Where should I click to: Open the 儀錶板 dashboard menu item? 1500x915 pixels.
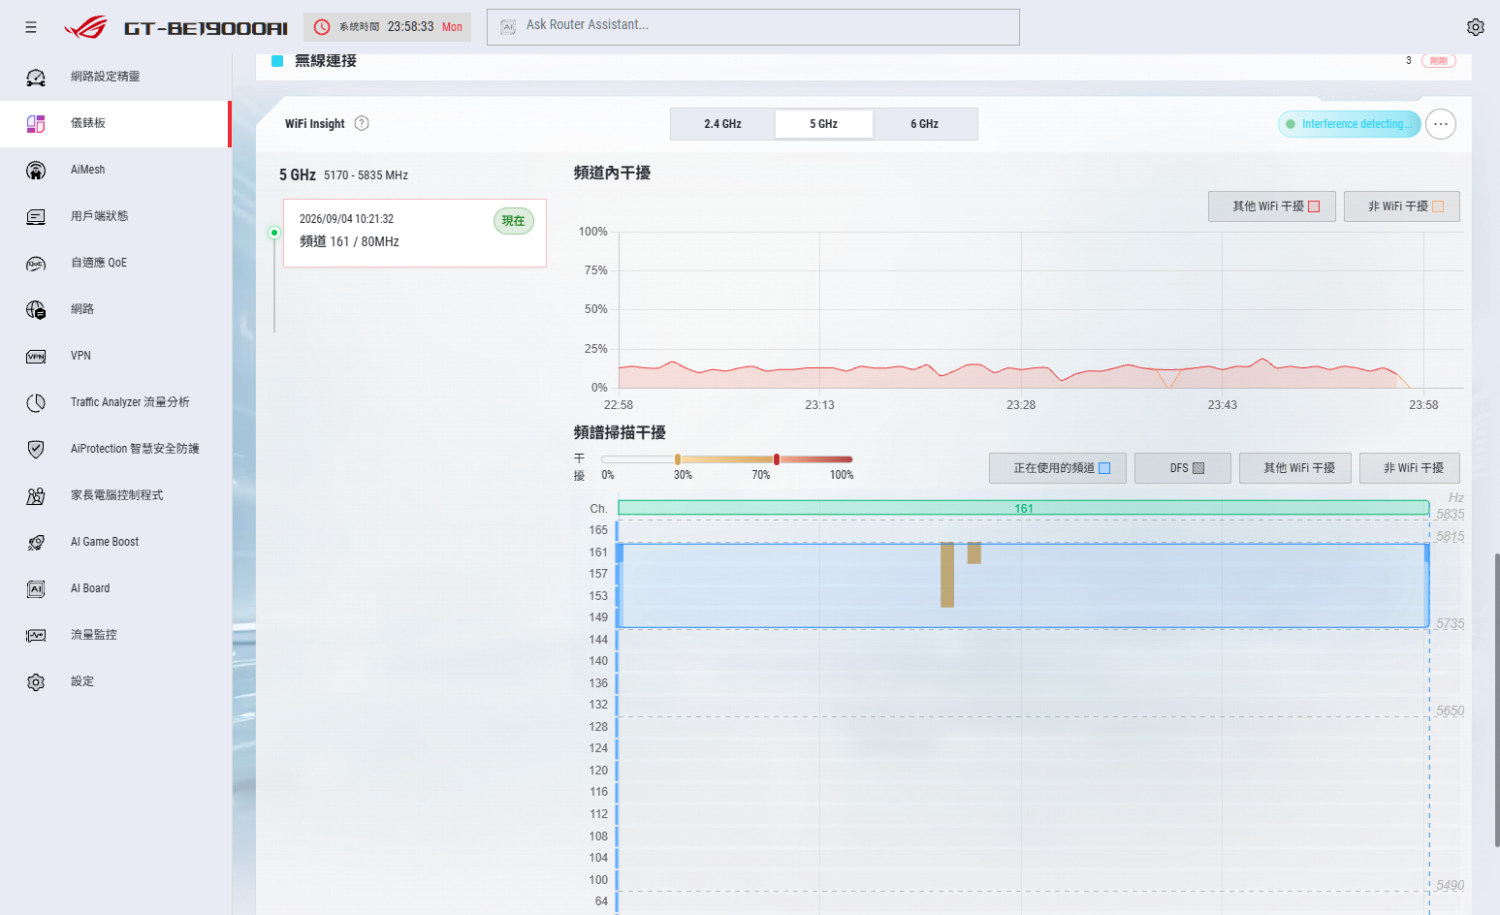pyautogui.click(x=116, y=123)
